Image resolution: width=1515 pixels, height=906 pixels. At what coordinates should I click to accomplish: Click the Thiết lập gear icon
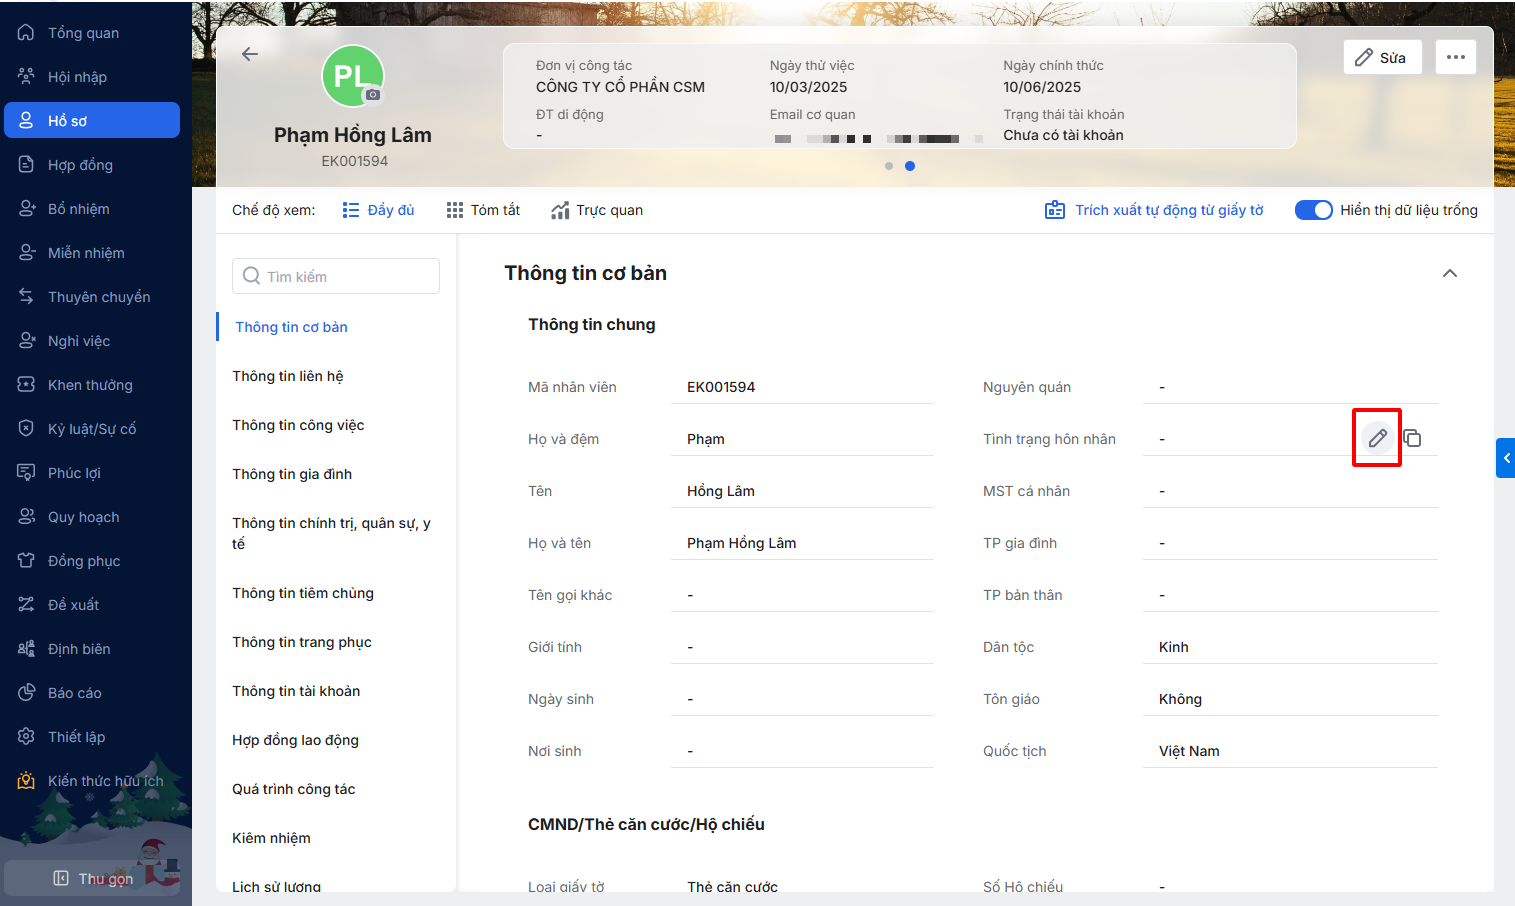[x=26, y=737]
